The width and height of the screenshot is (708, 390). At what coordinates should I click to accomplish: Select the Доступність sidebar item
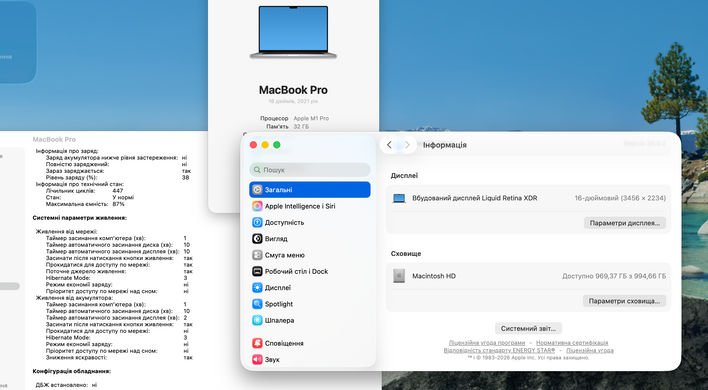click(x=310, y=223)
